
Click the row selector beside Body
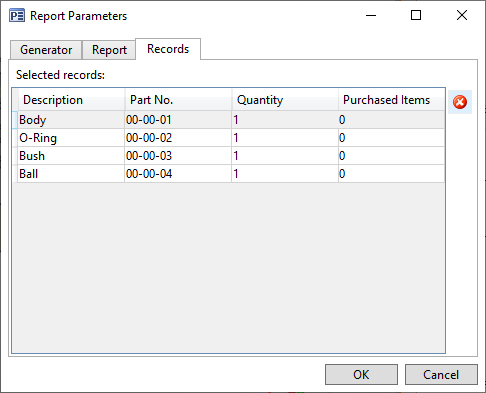click(x=15, y=120)
